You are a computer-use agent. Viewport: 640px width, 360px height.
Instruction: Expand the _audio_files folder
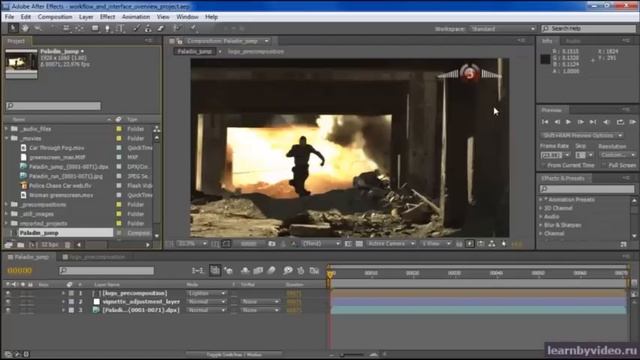[x=7, y=129]
